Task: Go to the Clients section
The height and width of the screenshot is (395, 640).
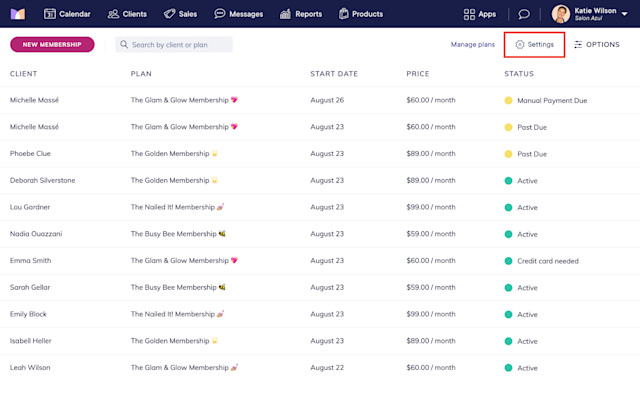Action: coord(127,14)
